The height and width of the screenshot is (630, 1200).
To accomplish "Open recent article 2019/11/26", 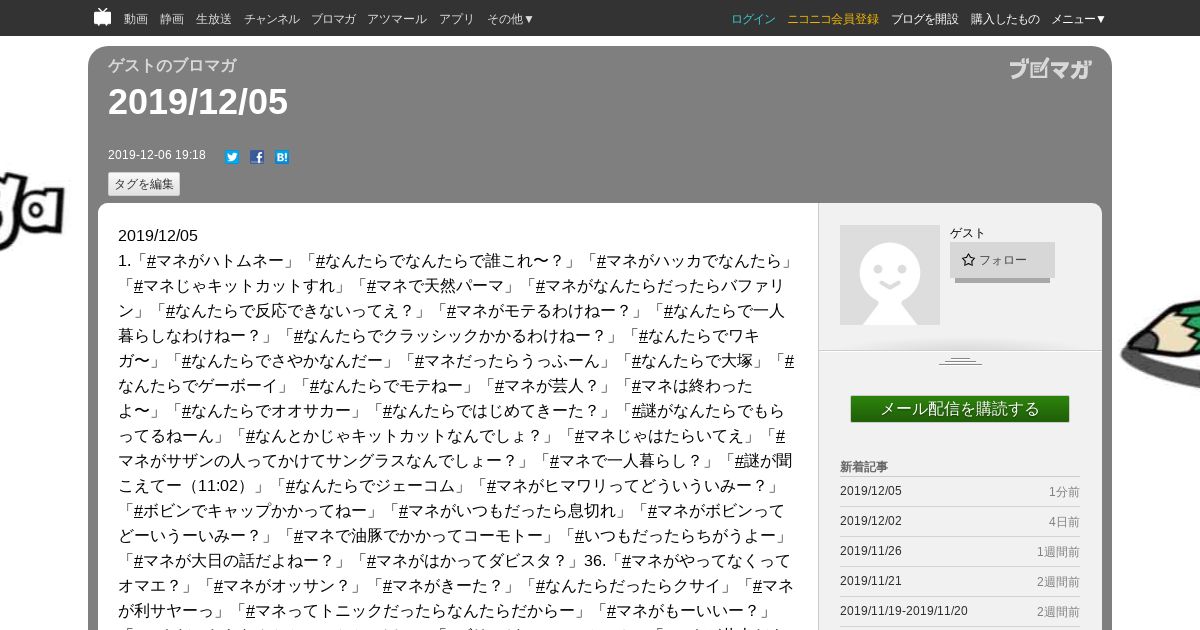I will [x=871, y=551].
